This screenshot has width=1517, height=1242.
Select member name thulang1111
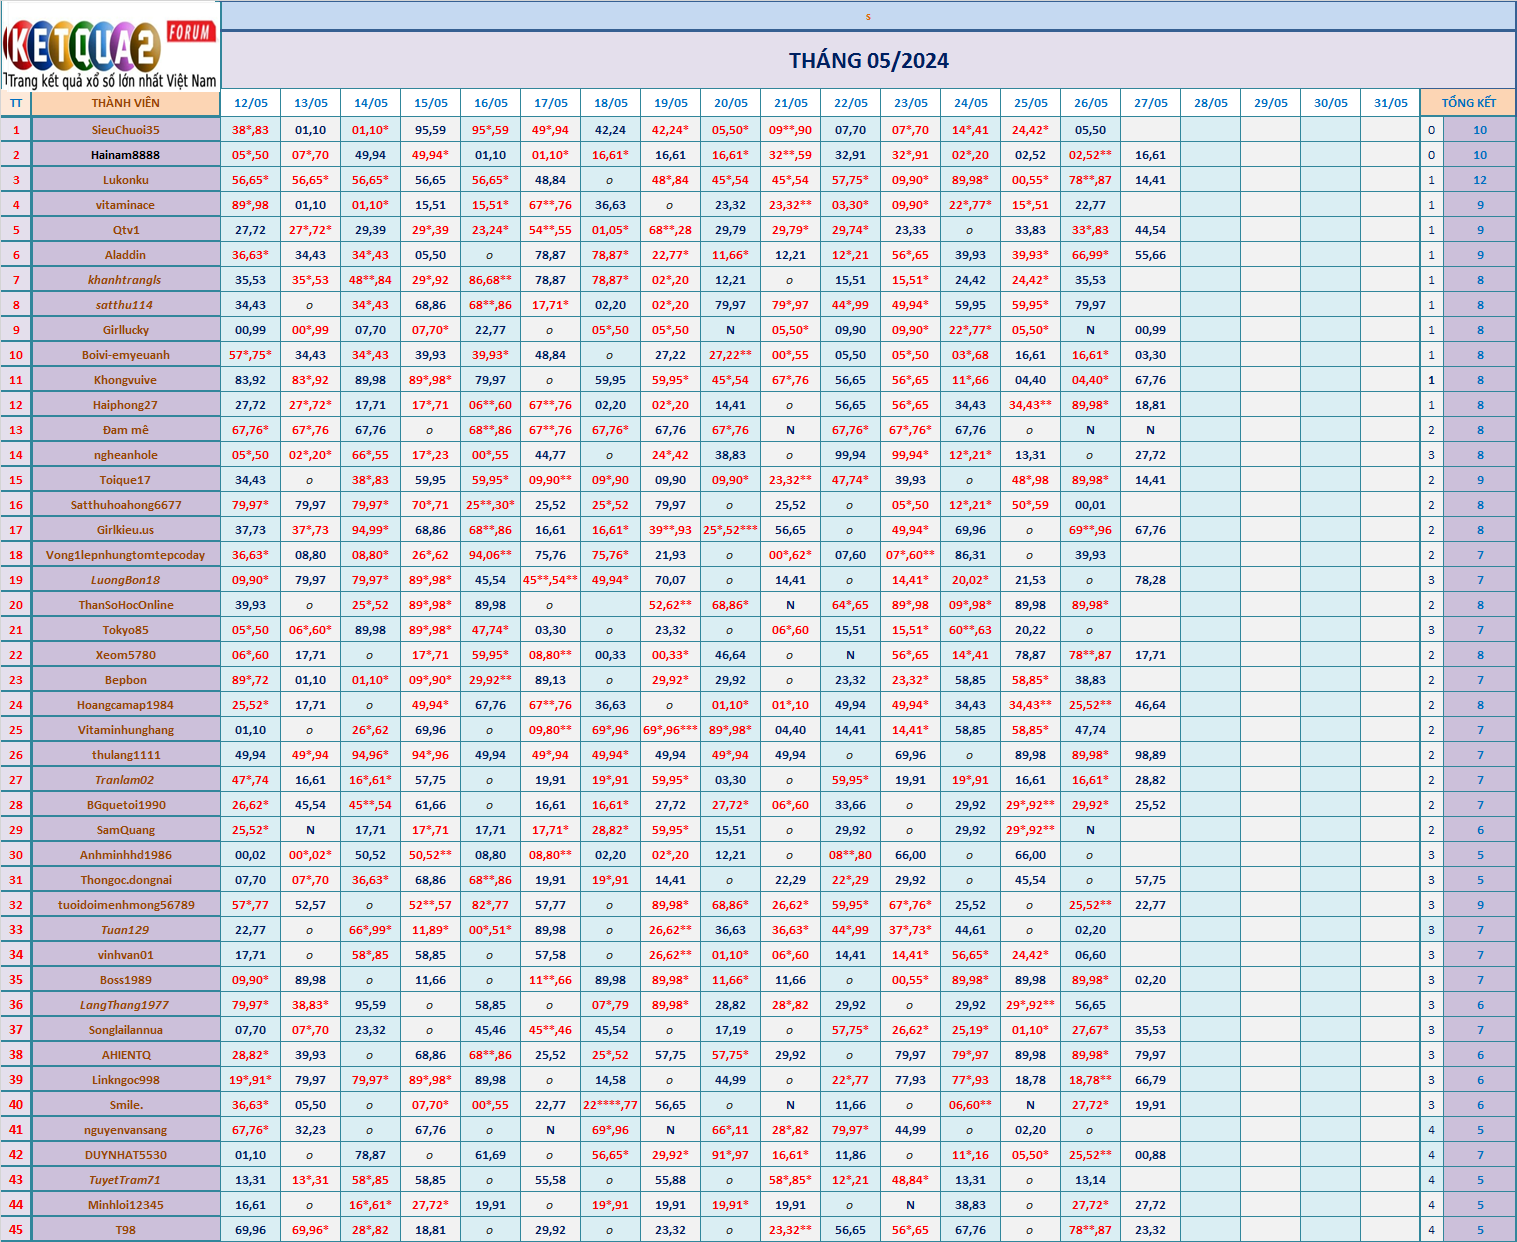(x=126, y=755)
